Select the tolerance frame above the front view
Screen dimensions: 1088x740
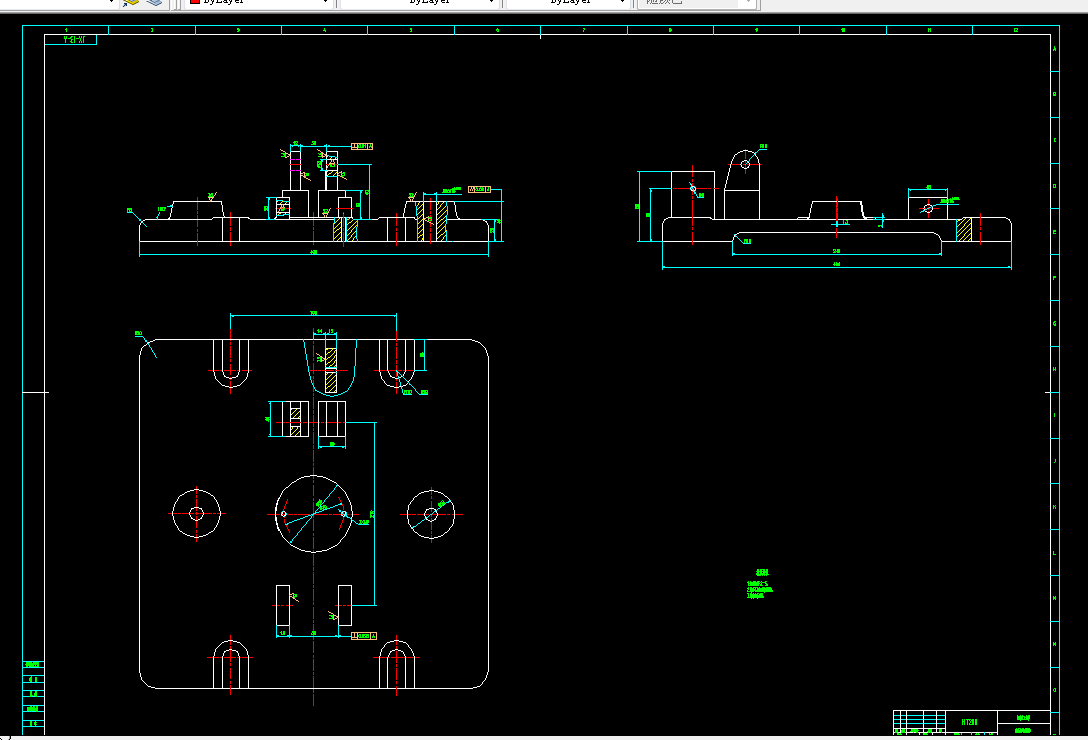coord(362,146)
